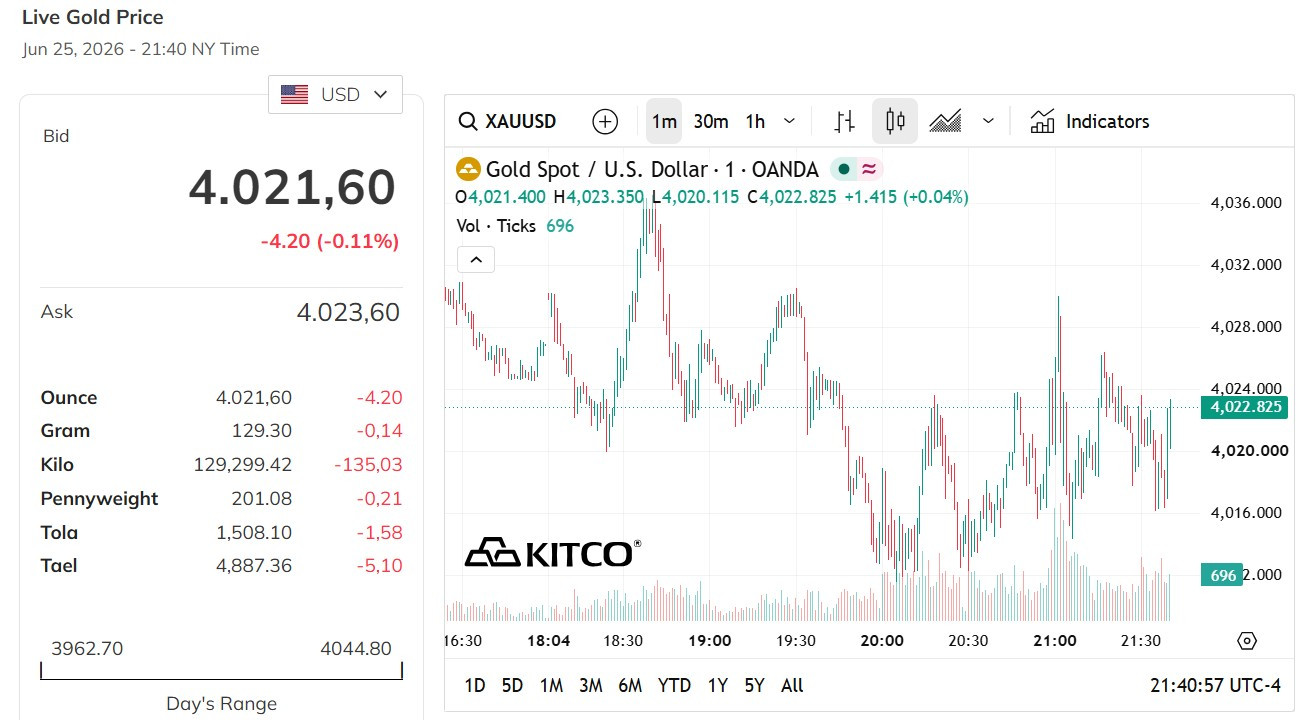Click the Gram price 129.30
The width and height of the screenshot is (1303, 720).
(262, 431)
